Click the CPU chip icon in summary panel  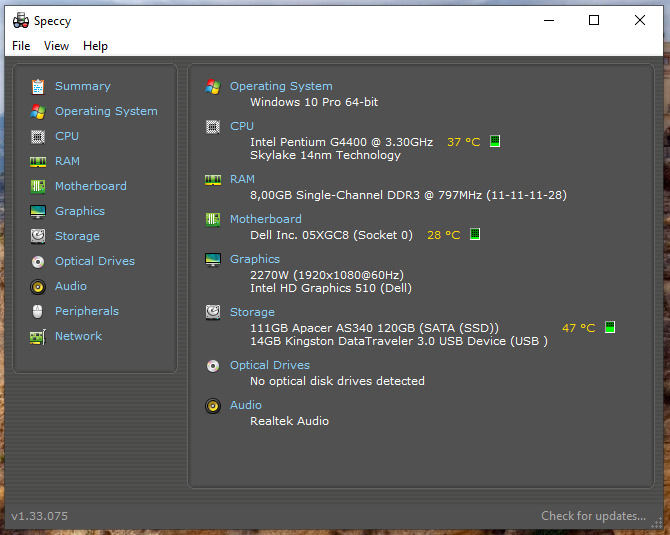[x=213, y=127]
